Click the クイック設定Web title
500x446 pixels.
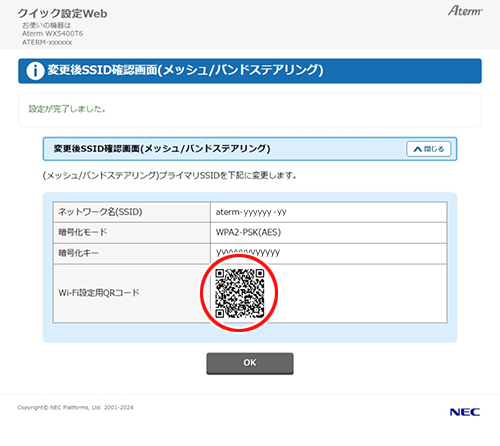(62, 14)
